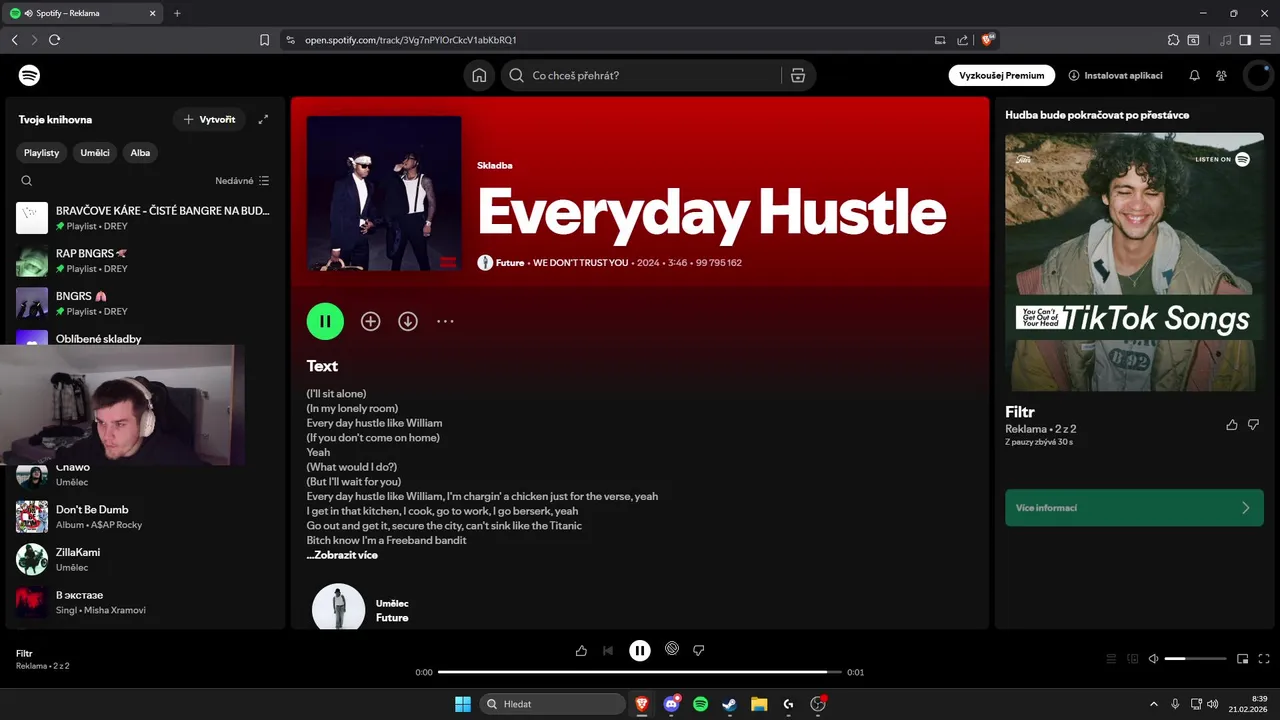The width and height of the screenshot is (1280, 720).
Task: Open browser extensions puzzle icon
Action: [1173, 40]
